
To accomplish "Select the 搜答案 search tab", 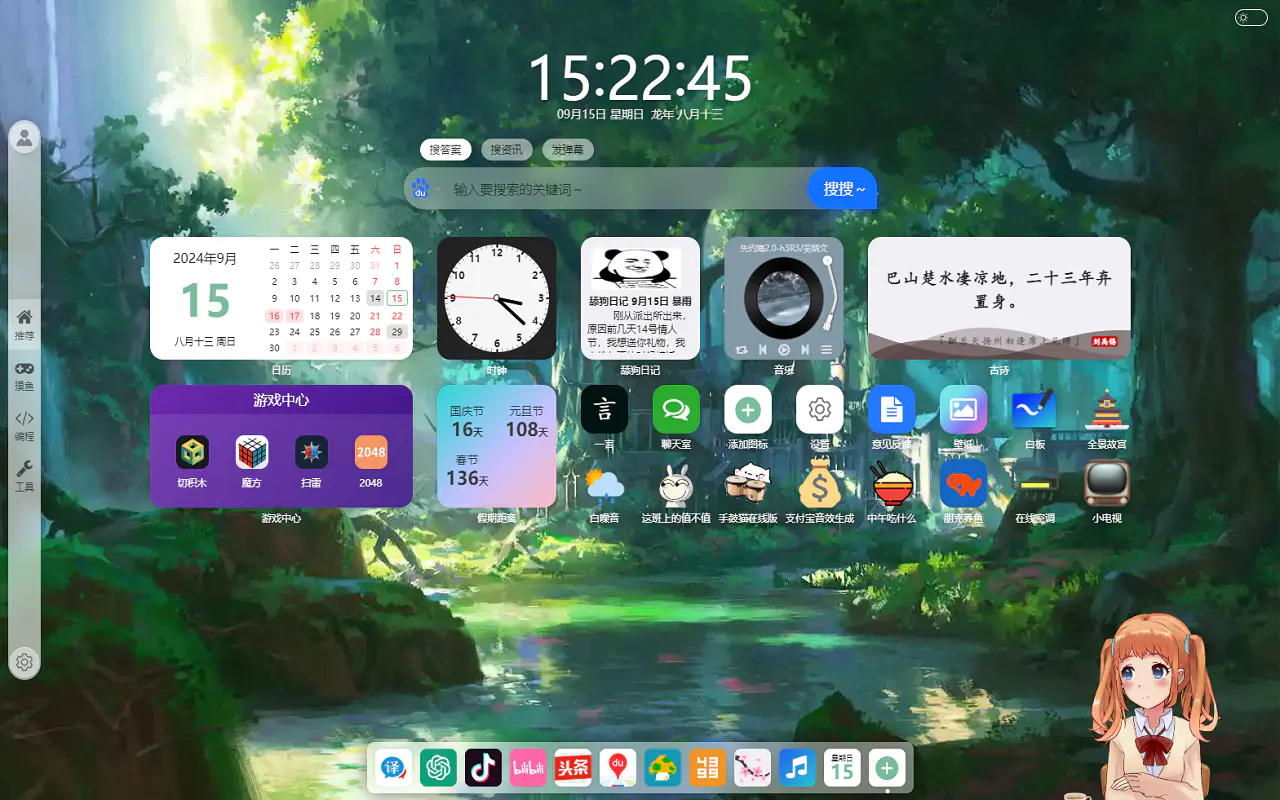I will tap(445, 150).
